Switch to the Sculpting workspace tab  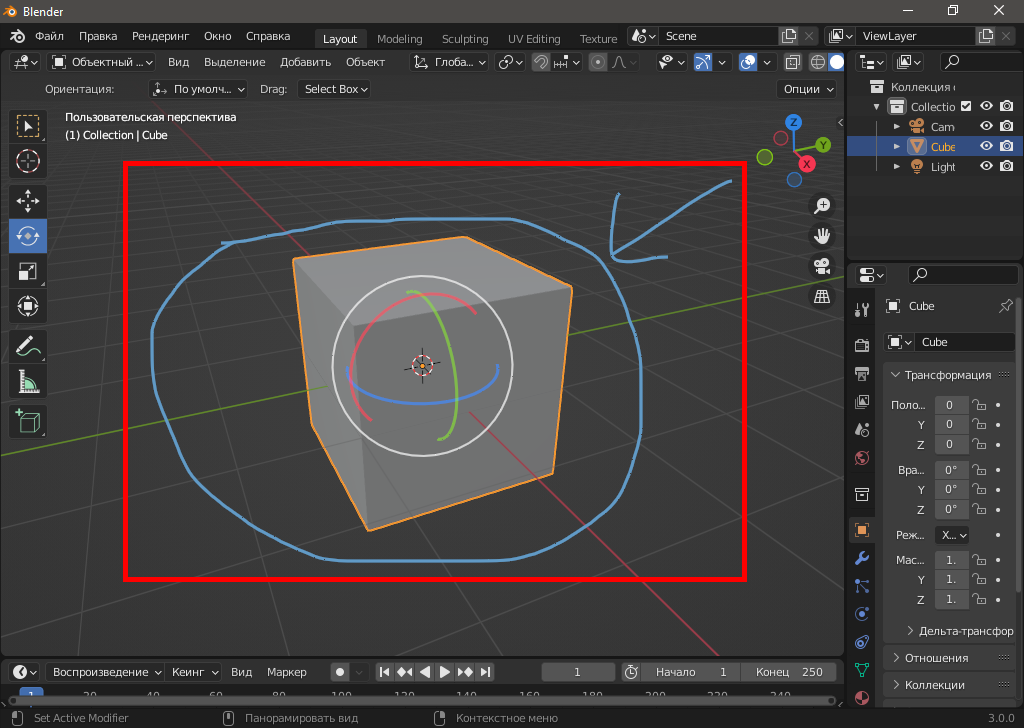[465, 39]
